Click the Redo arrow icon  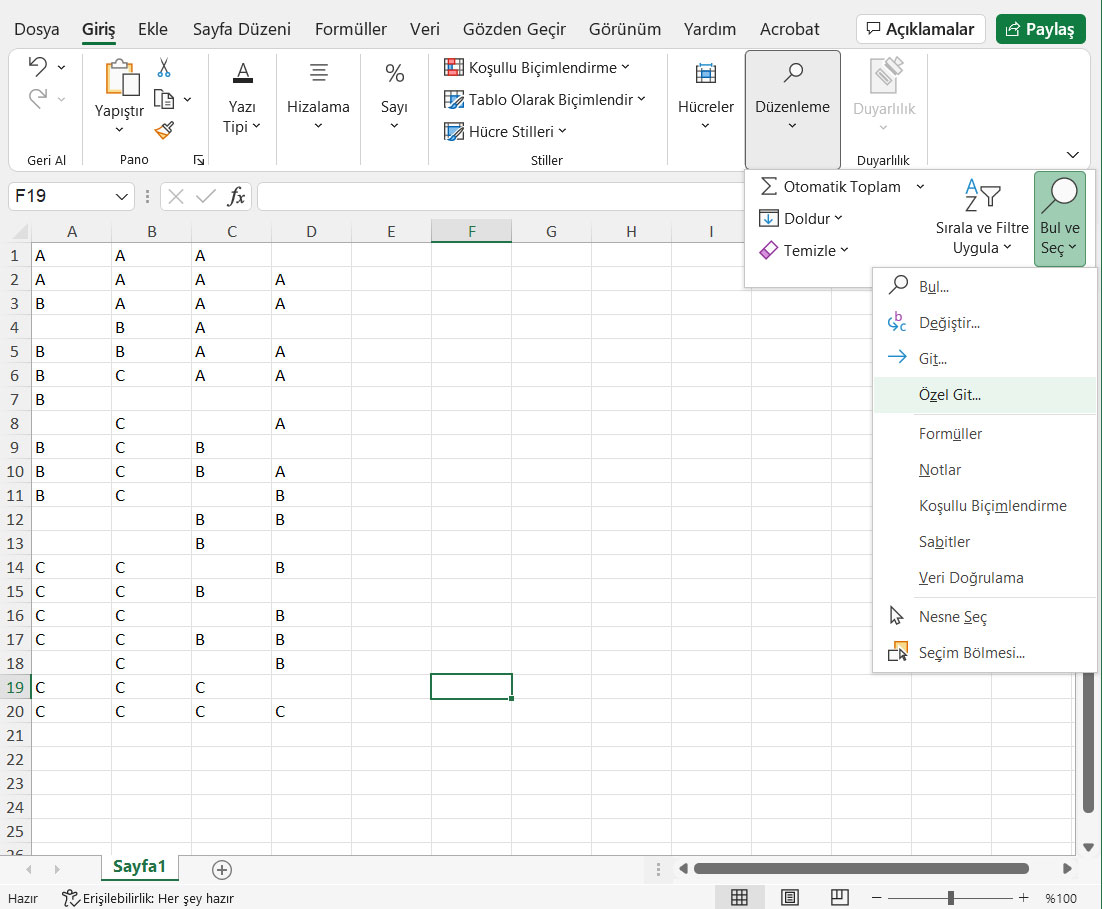(x=37, y=99)
